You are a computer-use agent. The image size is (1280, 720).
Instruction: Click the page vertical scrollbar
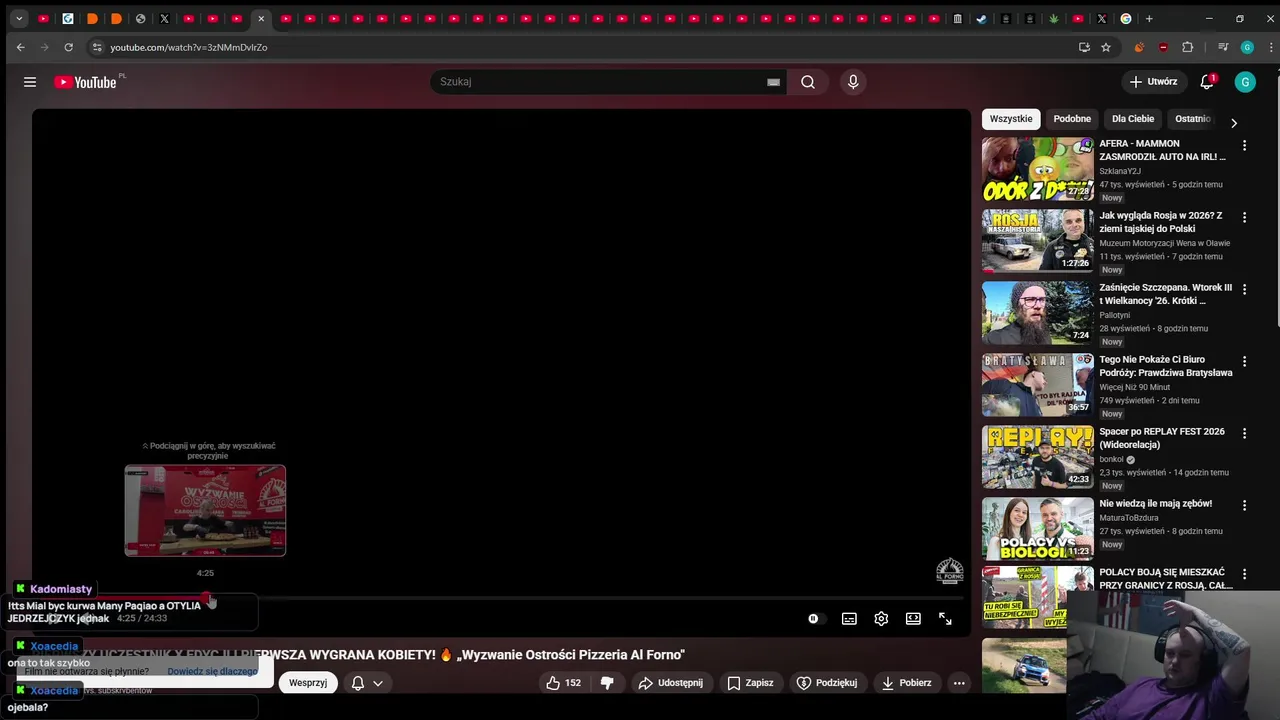pyautogui.click(x=1275, y=200)
